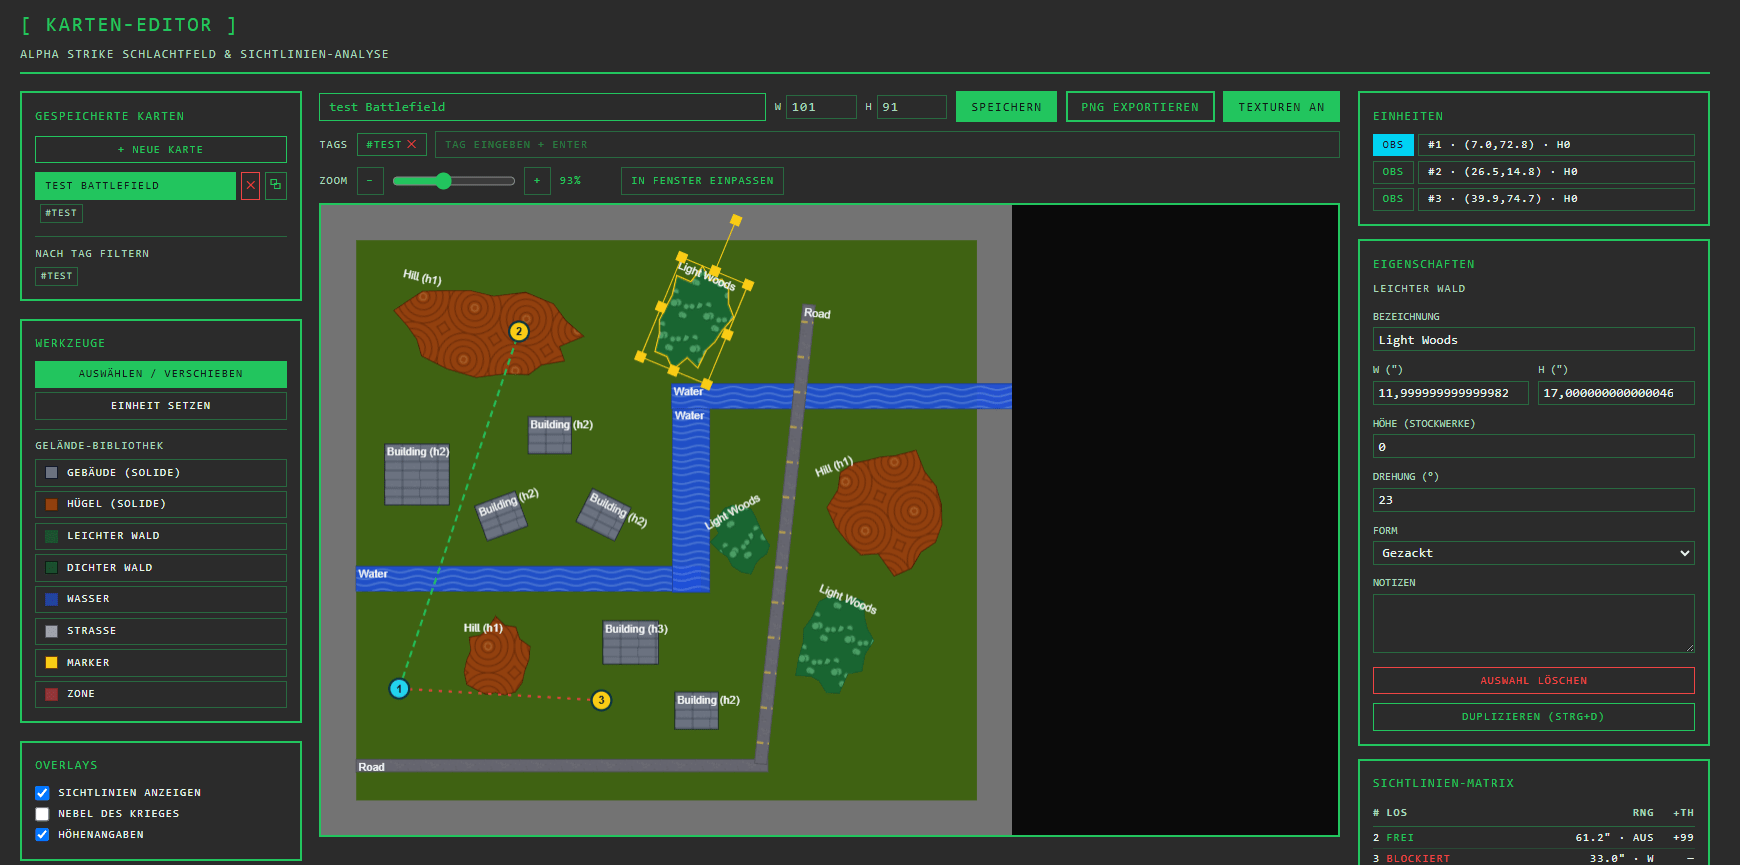Click the terrain H (") height field

coord(1616,393)
